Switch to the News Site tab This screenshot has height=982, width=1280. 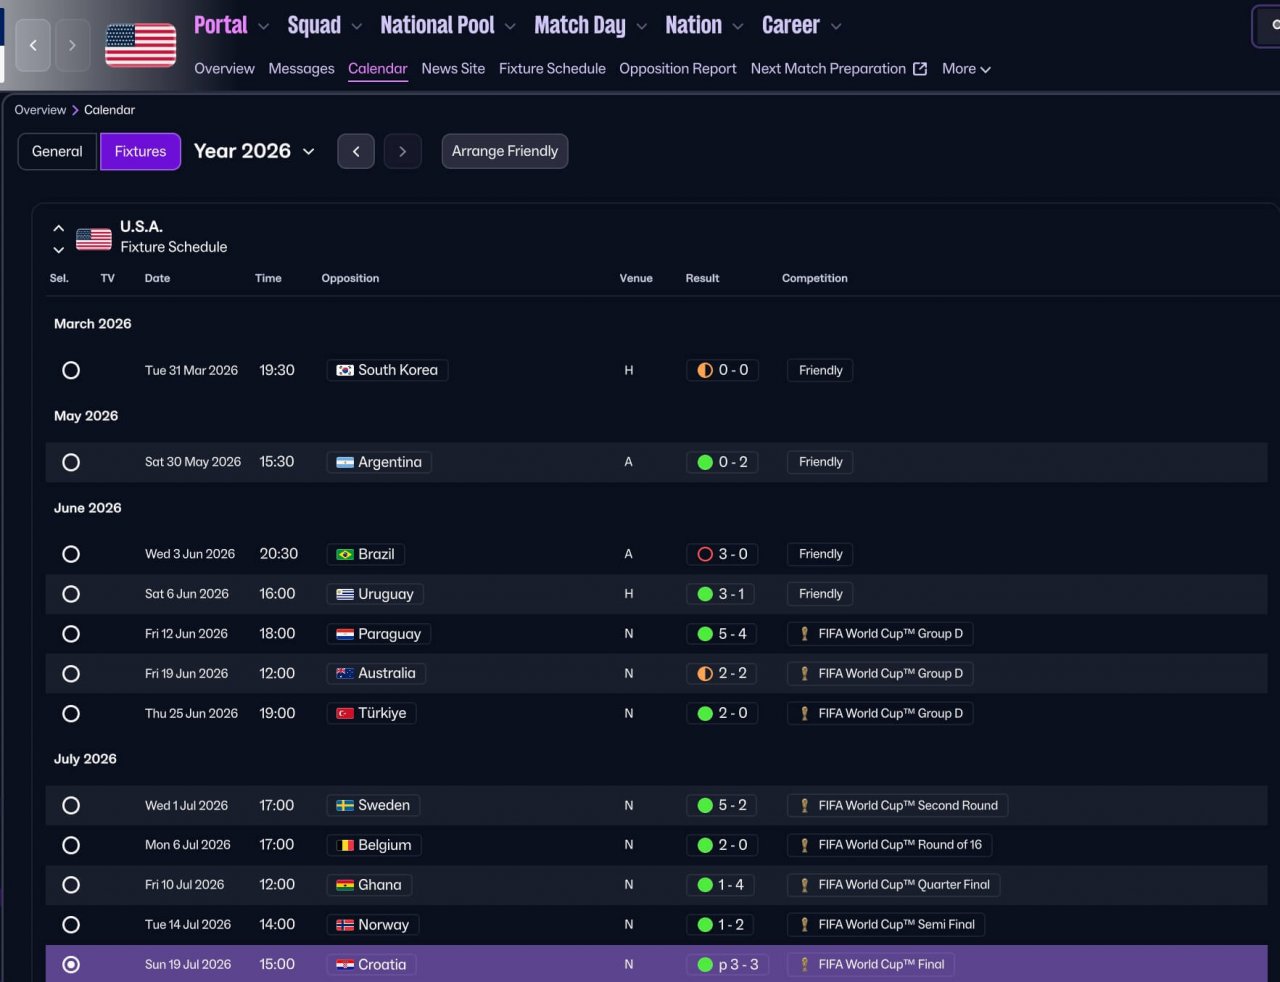coord(453,69)
